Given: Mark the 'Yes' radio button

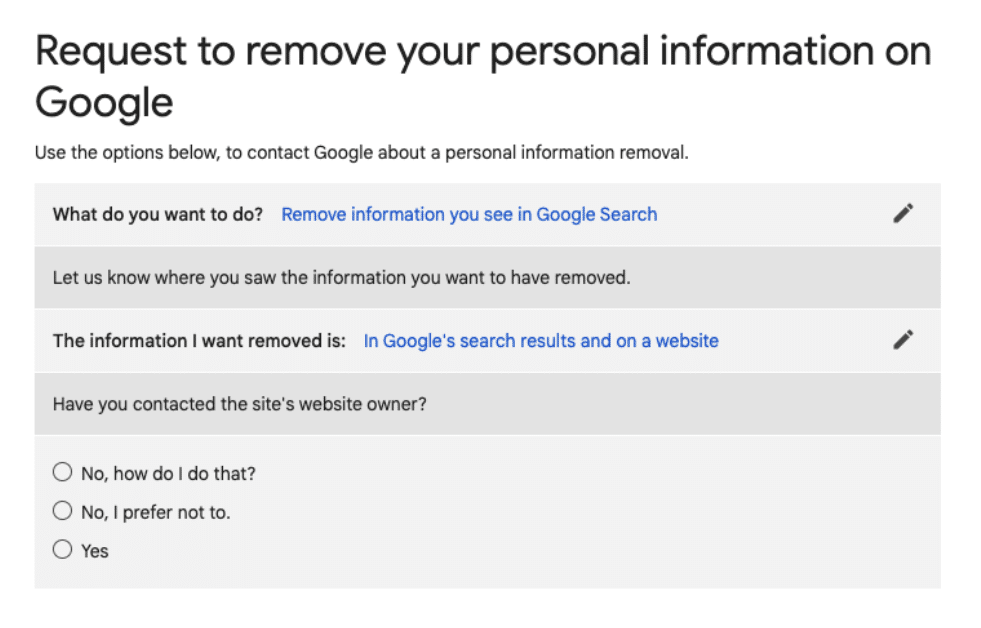Looking at the screenshot, I should pyautogui.click(x=62, y=549).
